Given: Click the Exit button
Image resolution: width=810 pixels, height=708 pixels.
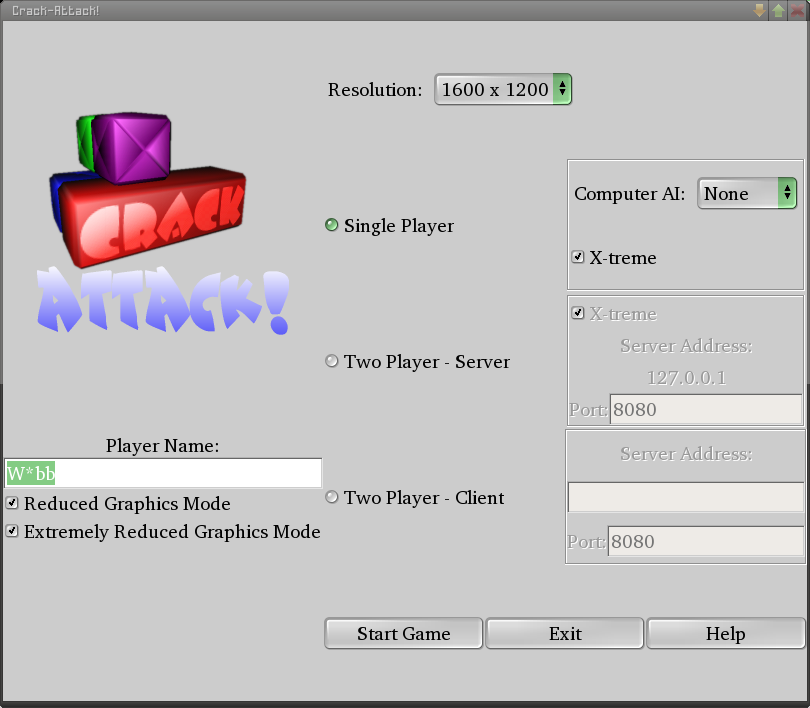Looking at the screenshot, I should click(565, 634).
